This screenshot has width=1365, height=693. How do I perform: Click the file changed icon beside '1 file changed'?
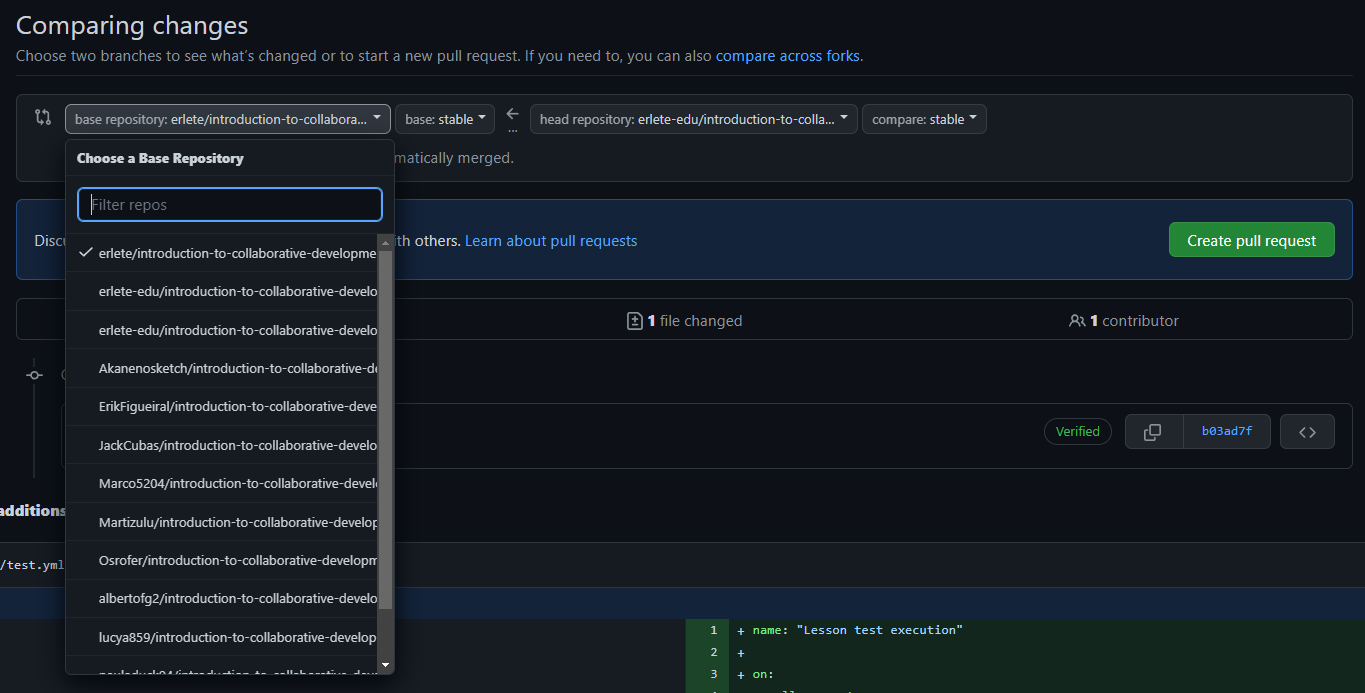coord(635,320)
